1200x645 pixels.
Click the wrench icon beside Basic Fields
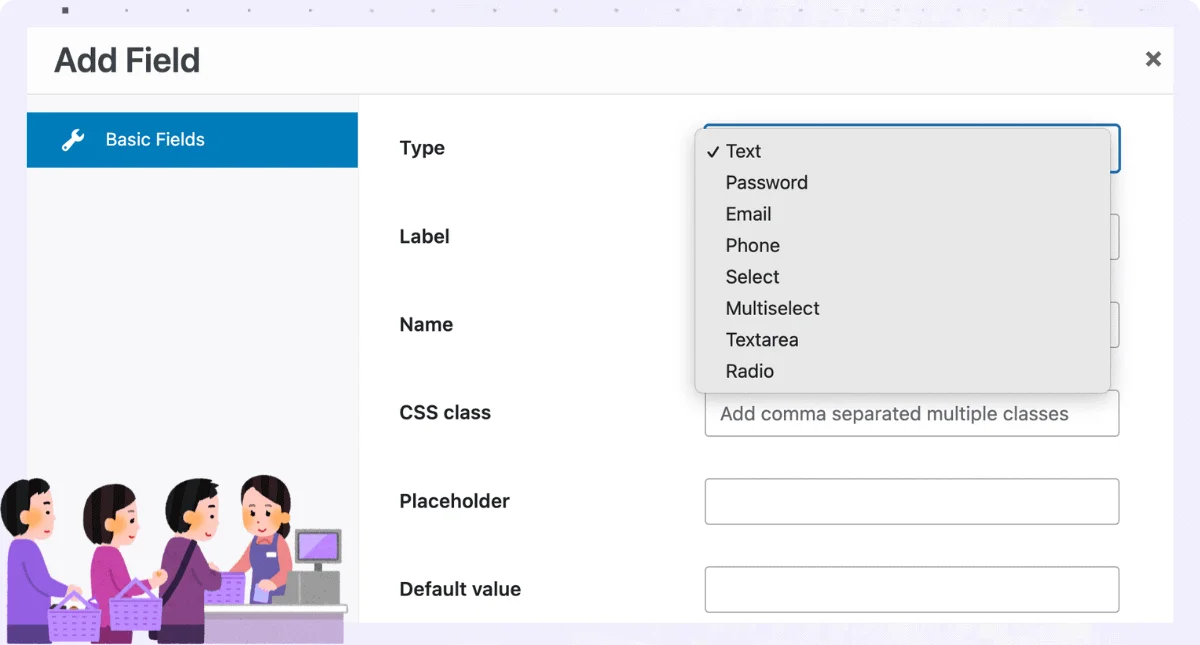pos(73,140)
